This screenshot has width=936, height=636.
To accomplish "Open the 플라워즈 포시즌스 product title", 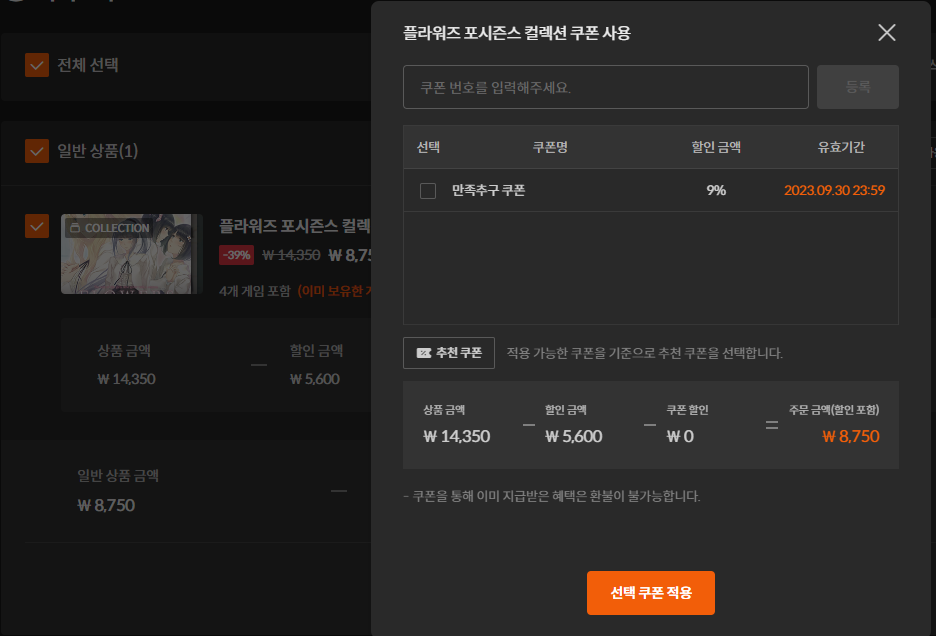I will (294, 225).
